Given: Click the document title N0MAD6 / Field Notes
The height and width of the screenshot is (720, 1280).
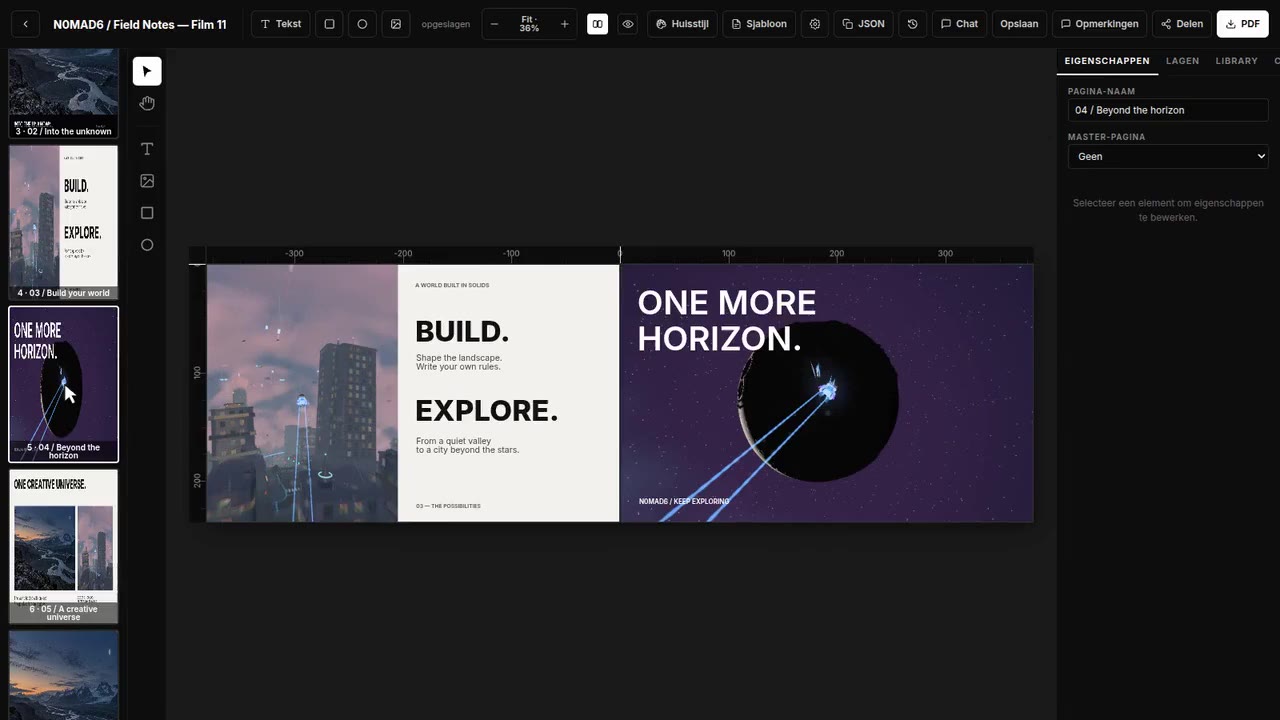Looking at the screenshot, I should click(140, 24).
